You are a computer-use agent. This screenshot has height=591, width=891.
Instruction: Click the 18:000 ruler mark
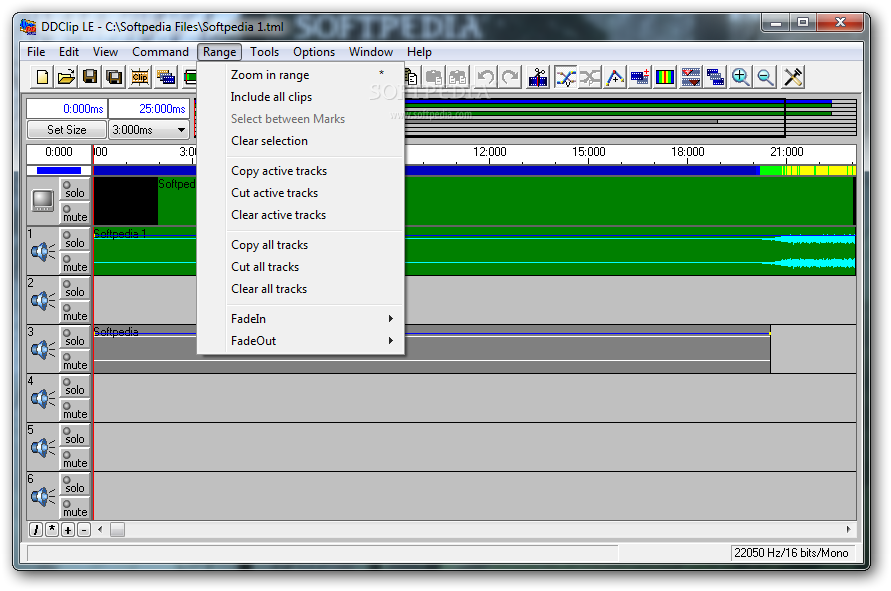[x=688, y=152]
